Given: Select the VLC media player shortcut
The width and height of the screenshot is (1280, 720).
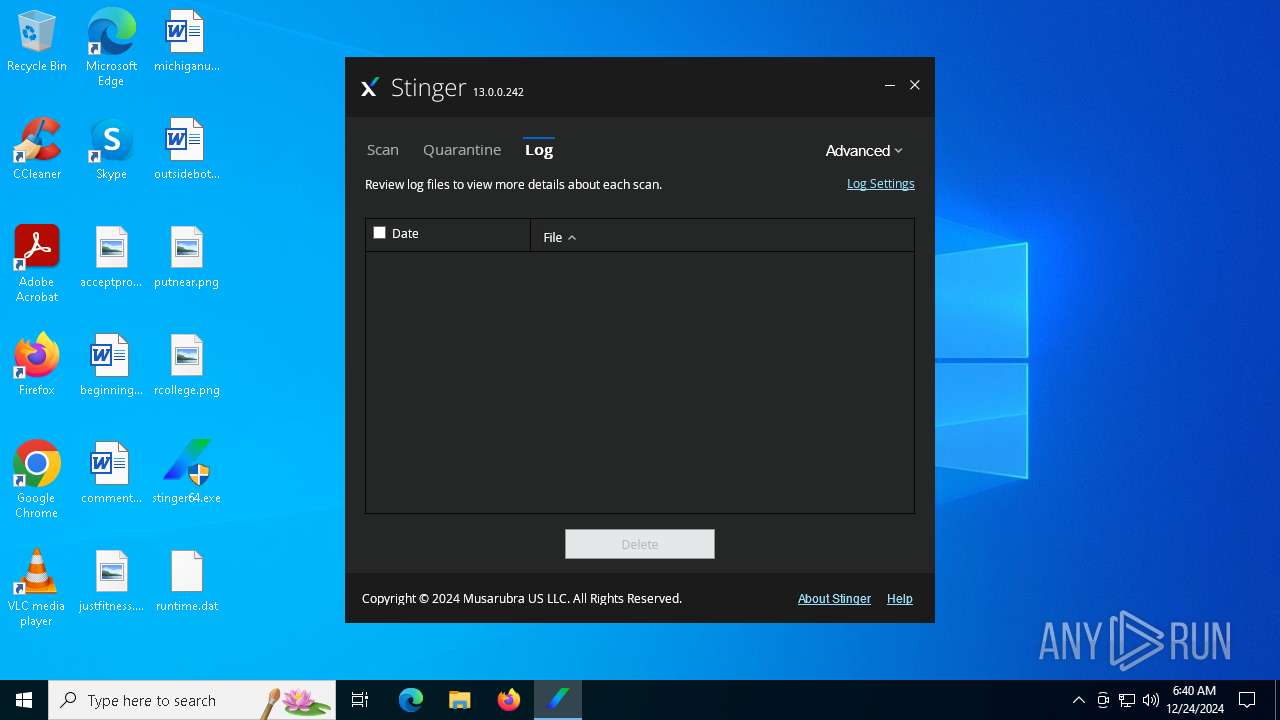Looking at the screenshot, I should click(37, 588).
